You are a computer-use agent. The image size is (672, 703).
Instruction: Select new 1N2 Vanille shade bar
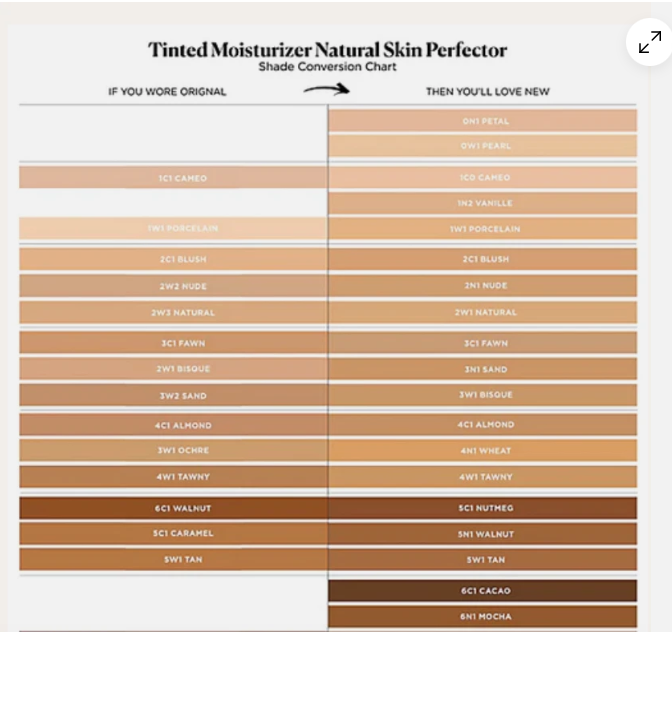[x=482, y=203]
